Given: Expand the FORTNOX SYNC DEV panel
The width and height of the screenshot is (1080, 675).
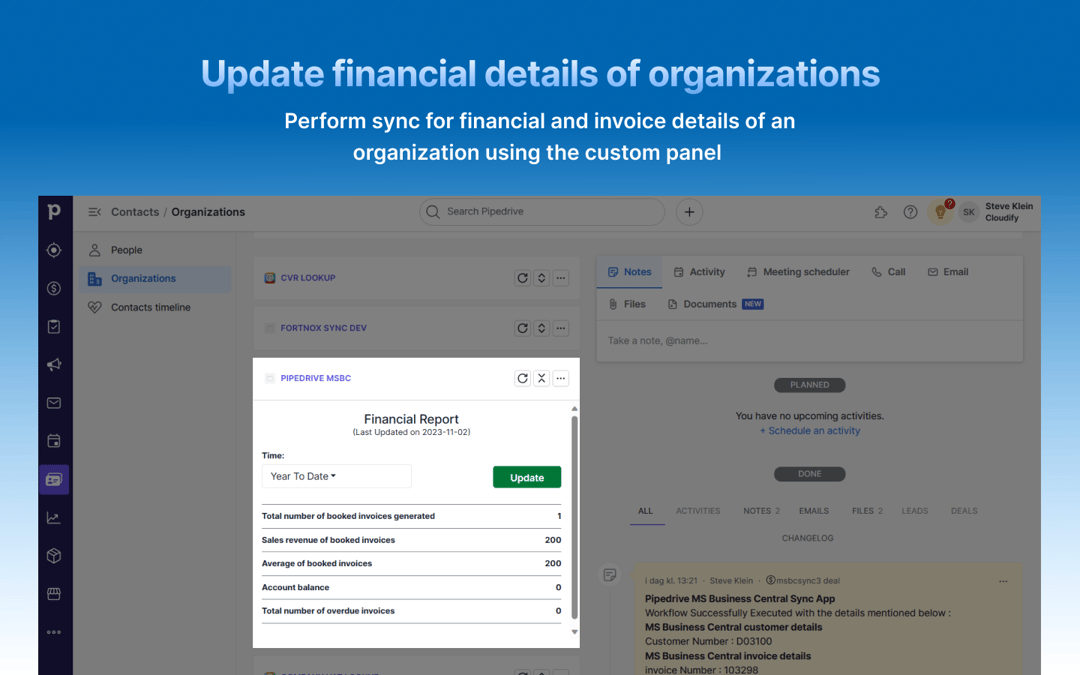Looking at the screenshot, I should (x=541, y=328).
